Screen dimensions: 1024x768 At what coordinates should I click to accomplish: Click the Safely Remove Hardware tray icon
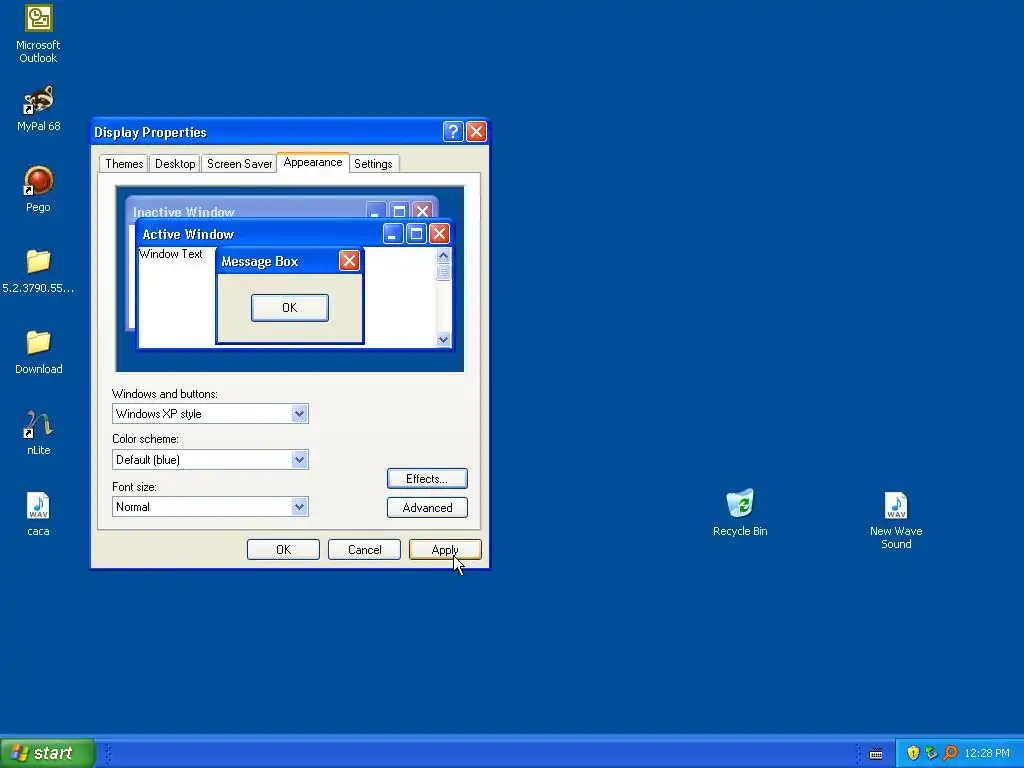pos(931,753)
